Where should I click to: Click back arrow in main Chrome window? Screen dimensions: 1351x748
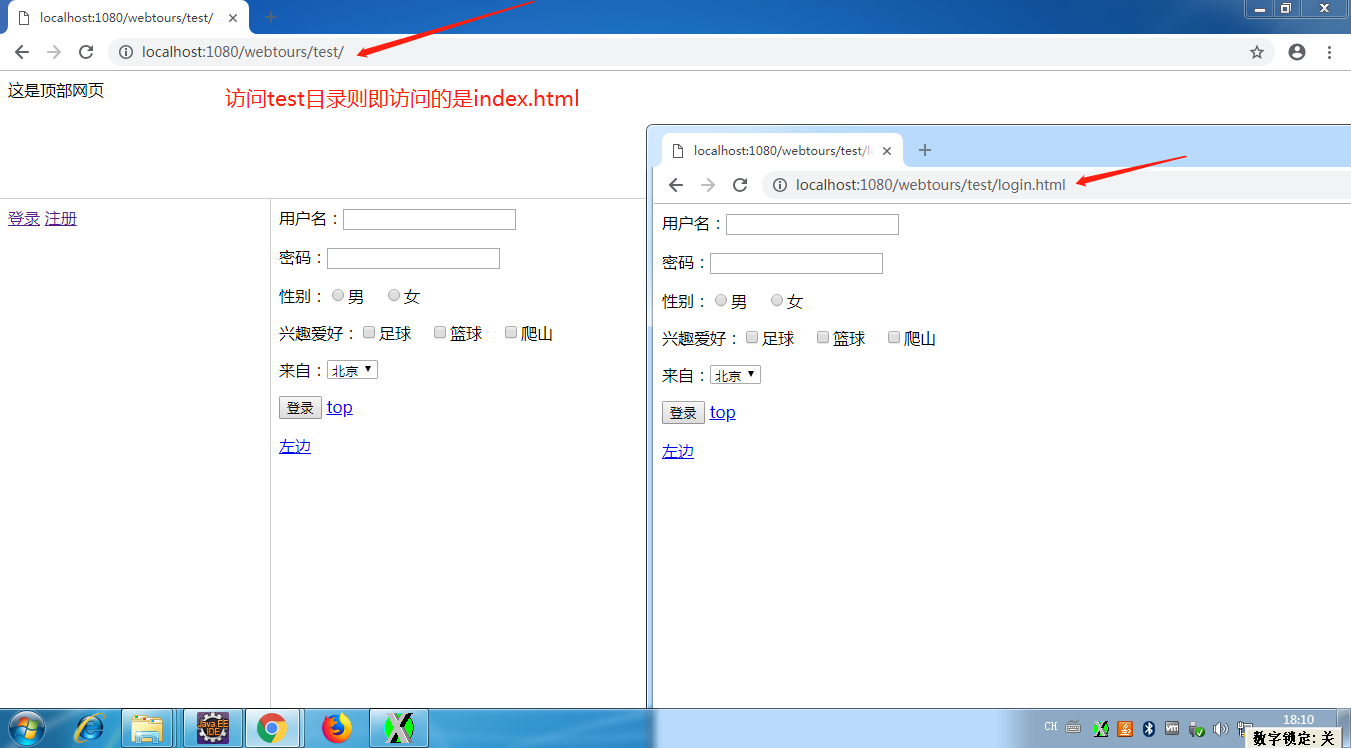(22, 52)
